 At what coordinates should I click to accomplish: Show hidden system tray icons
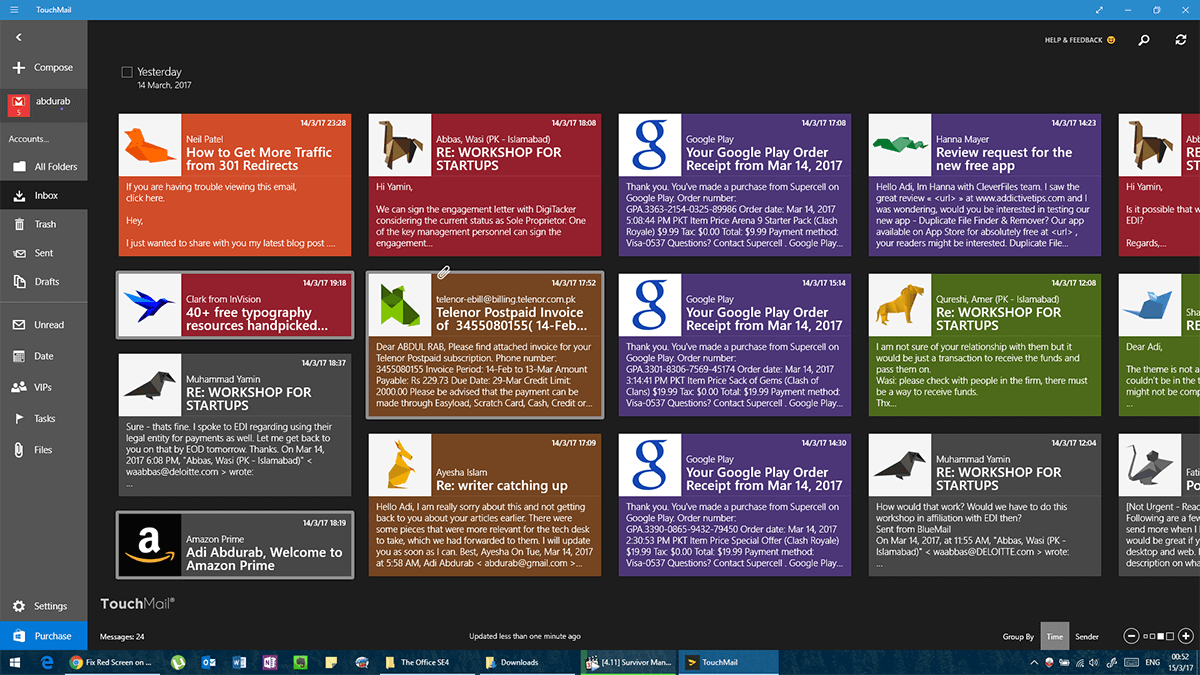[x=1033, y=662]
